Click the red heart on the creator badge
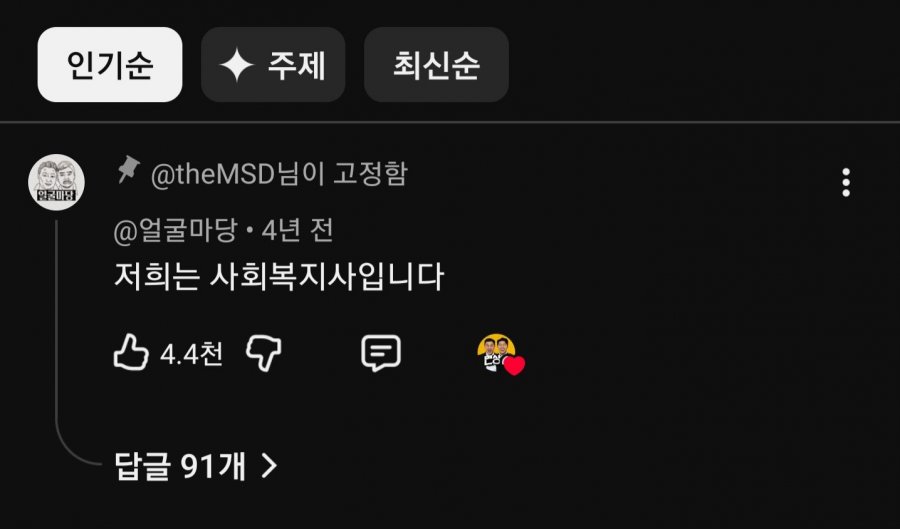The width and height of the screenshot is (900, 529). coord(514,365)
